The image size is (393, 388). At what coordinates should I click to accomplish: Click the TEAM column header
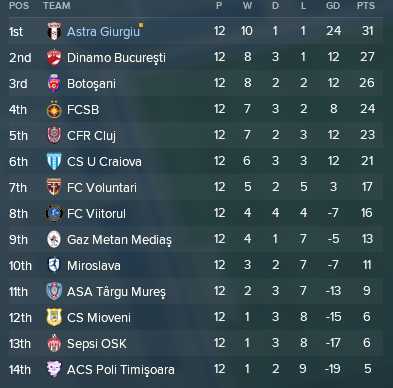coord(57,6)
